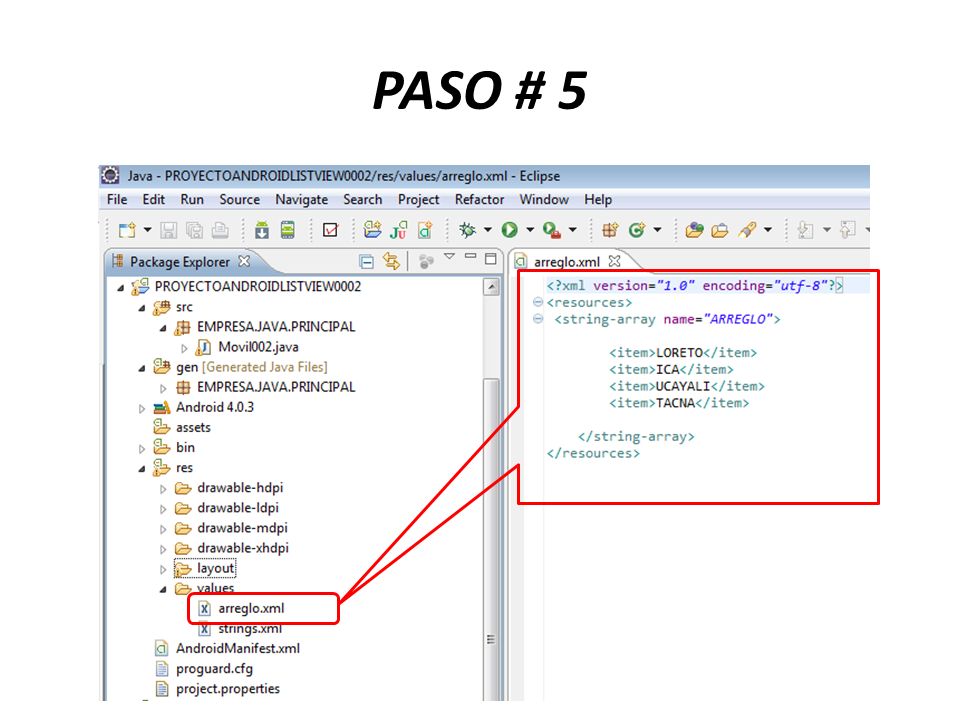Minimize the Package Explorer view
960x720 pixels.
pos(470,256)
